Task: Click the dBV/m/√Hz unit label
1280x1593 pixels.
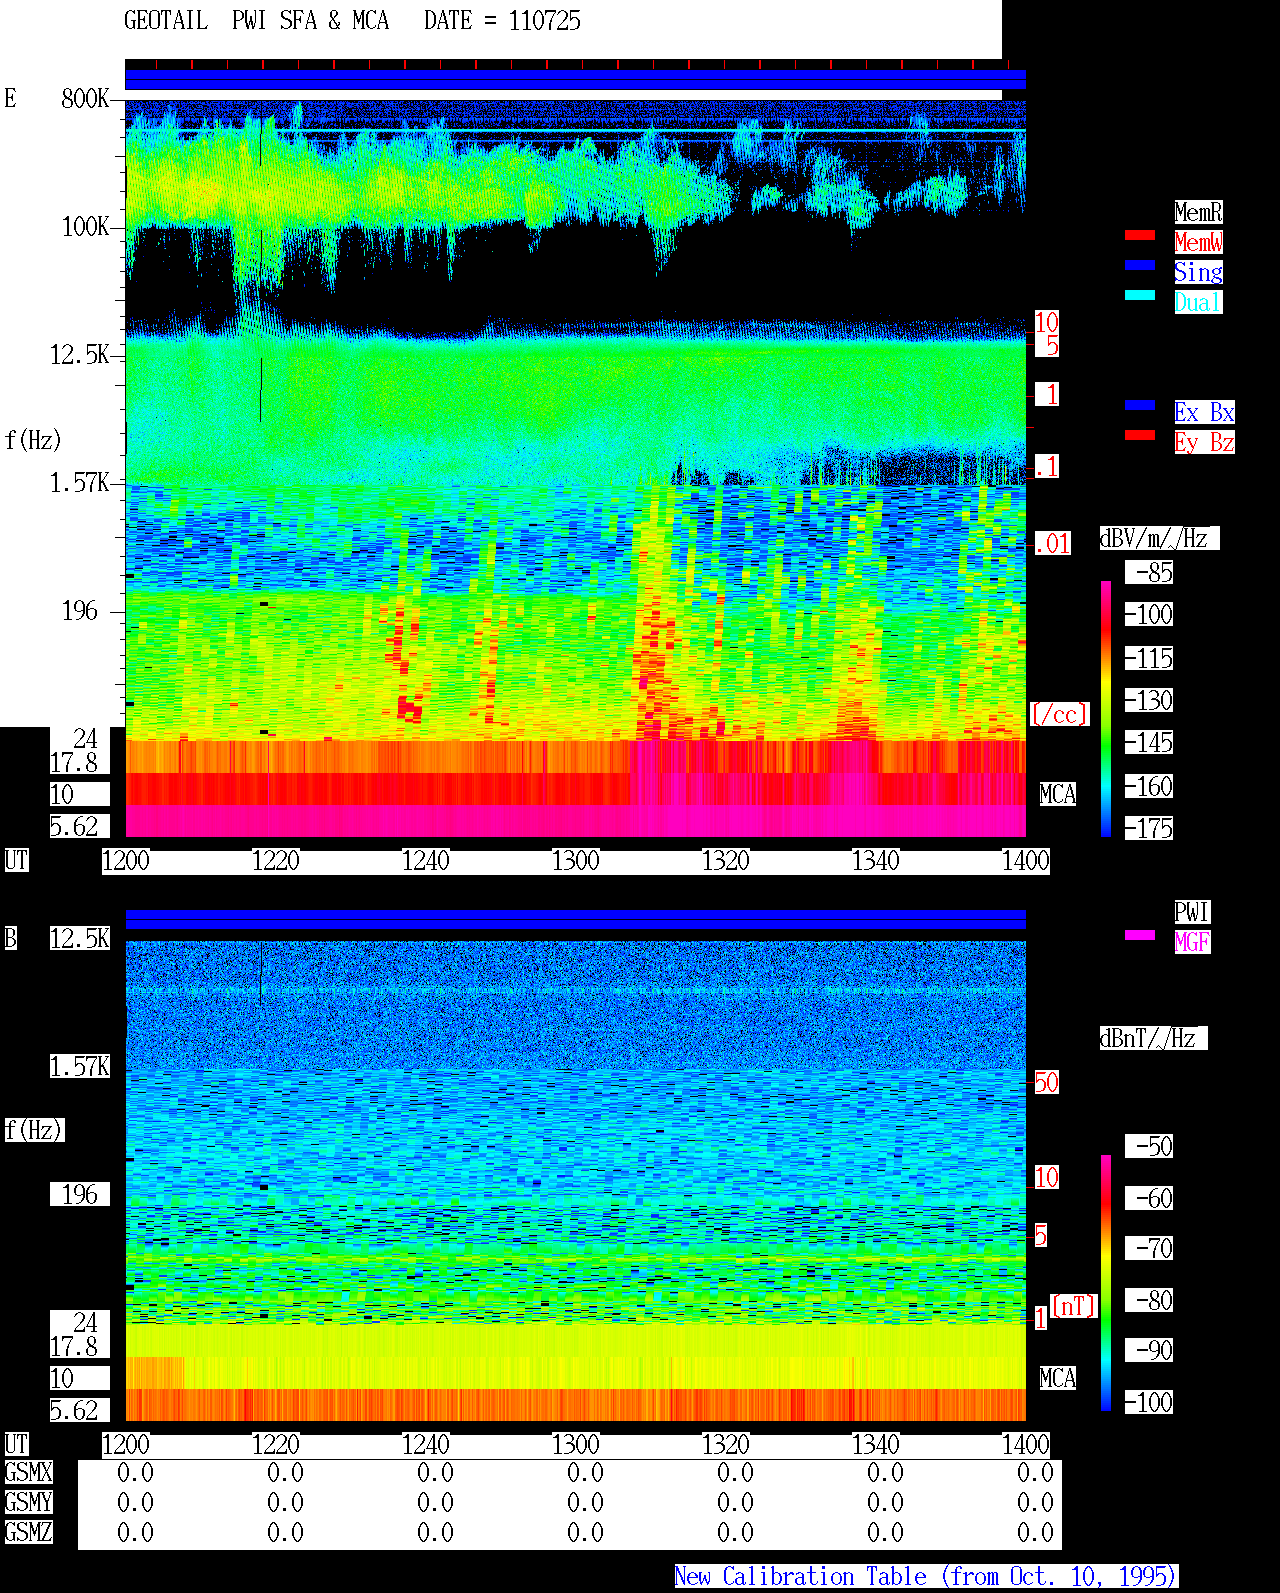Action: (1159, 538)
